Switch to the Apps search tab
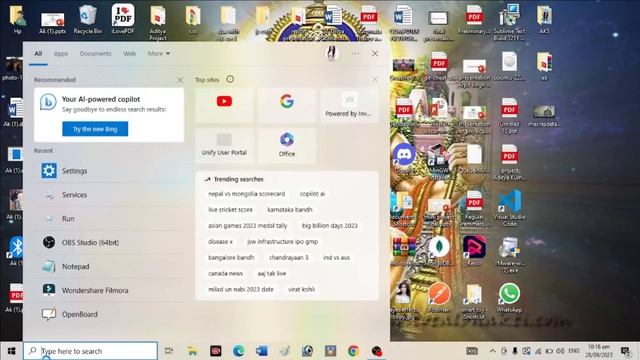Screen dimensions: 640x360 pos(61,53)
